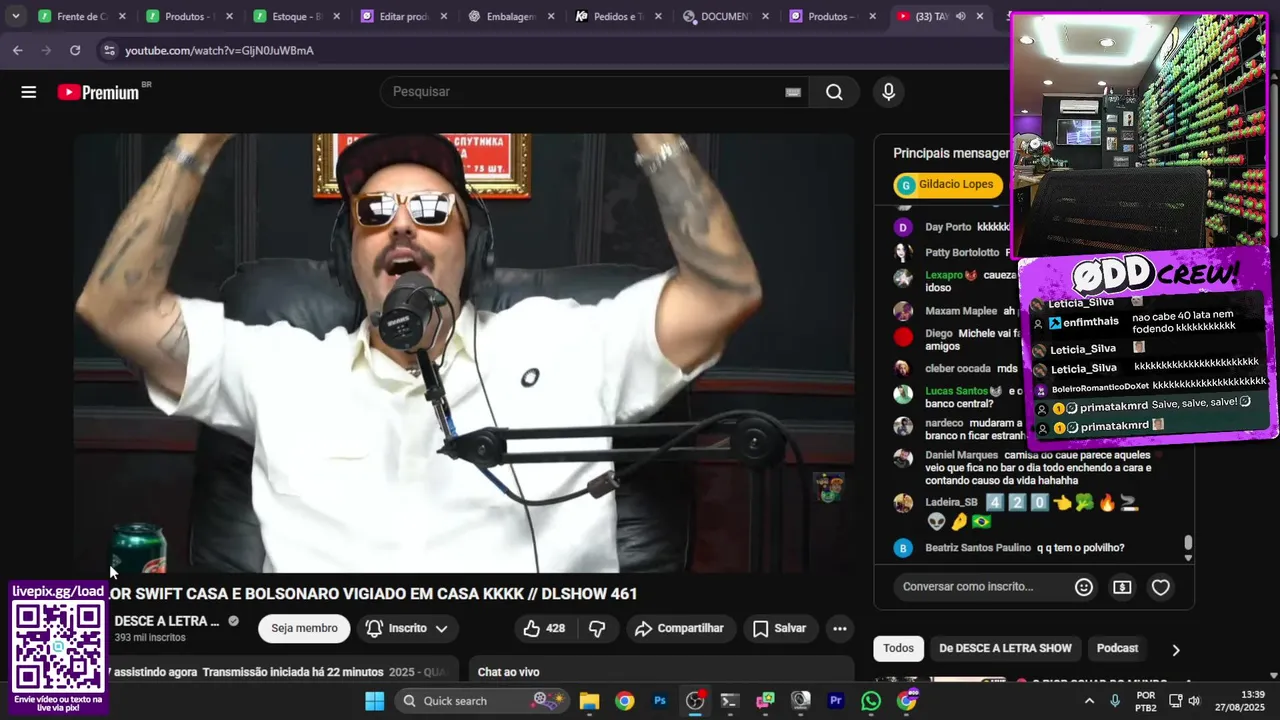Open clock showing 13:39
The image size is (1280, 720).
1242,701
